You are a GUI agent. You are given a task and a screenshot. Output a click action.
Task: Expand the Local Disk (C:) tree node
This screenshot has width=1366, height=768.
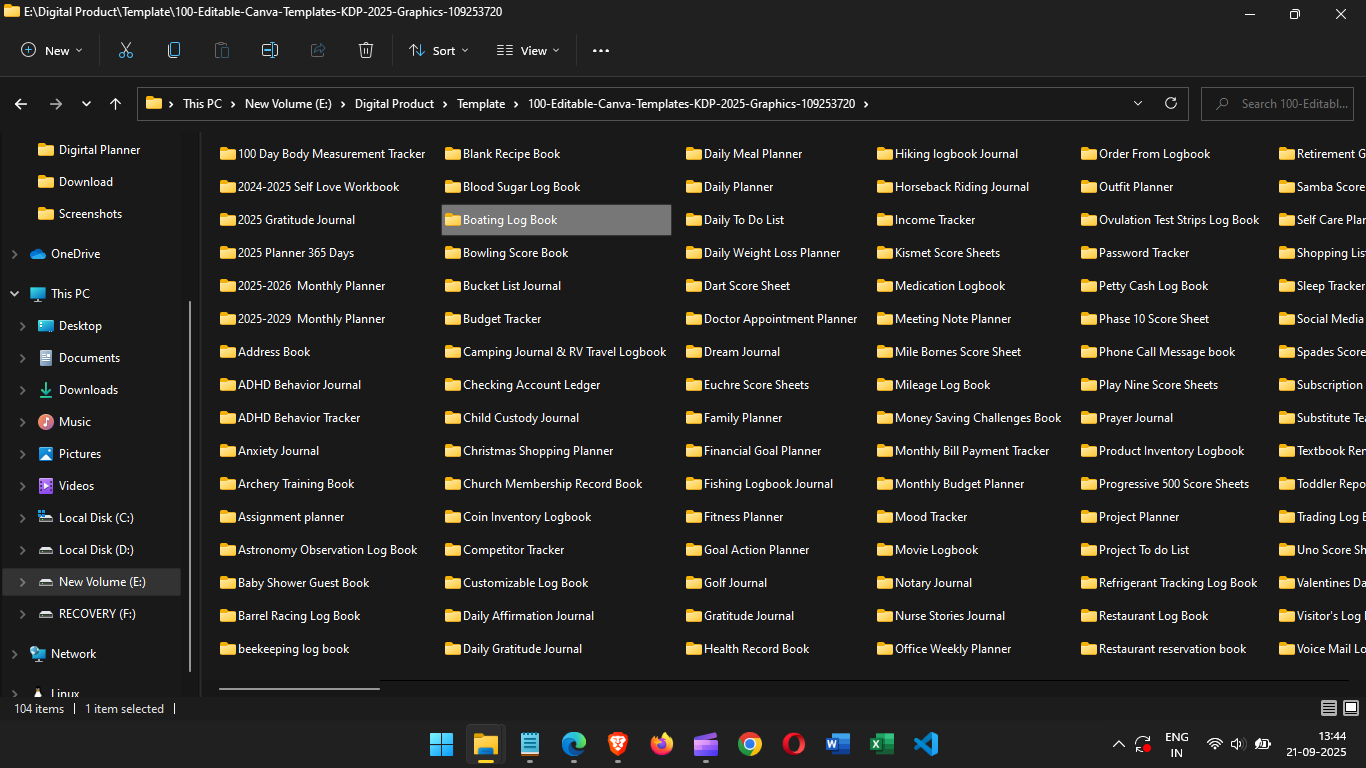coord(23,518)
